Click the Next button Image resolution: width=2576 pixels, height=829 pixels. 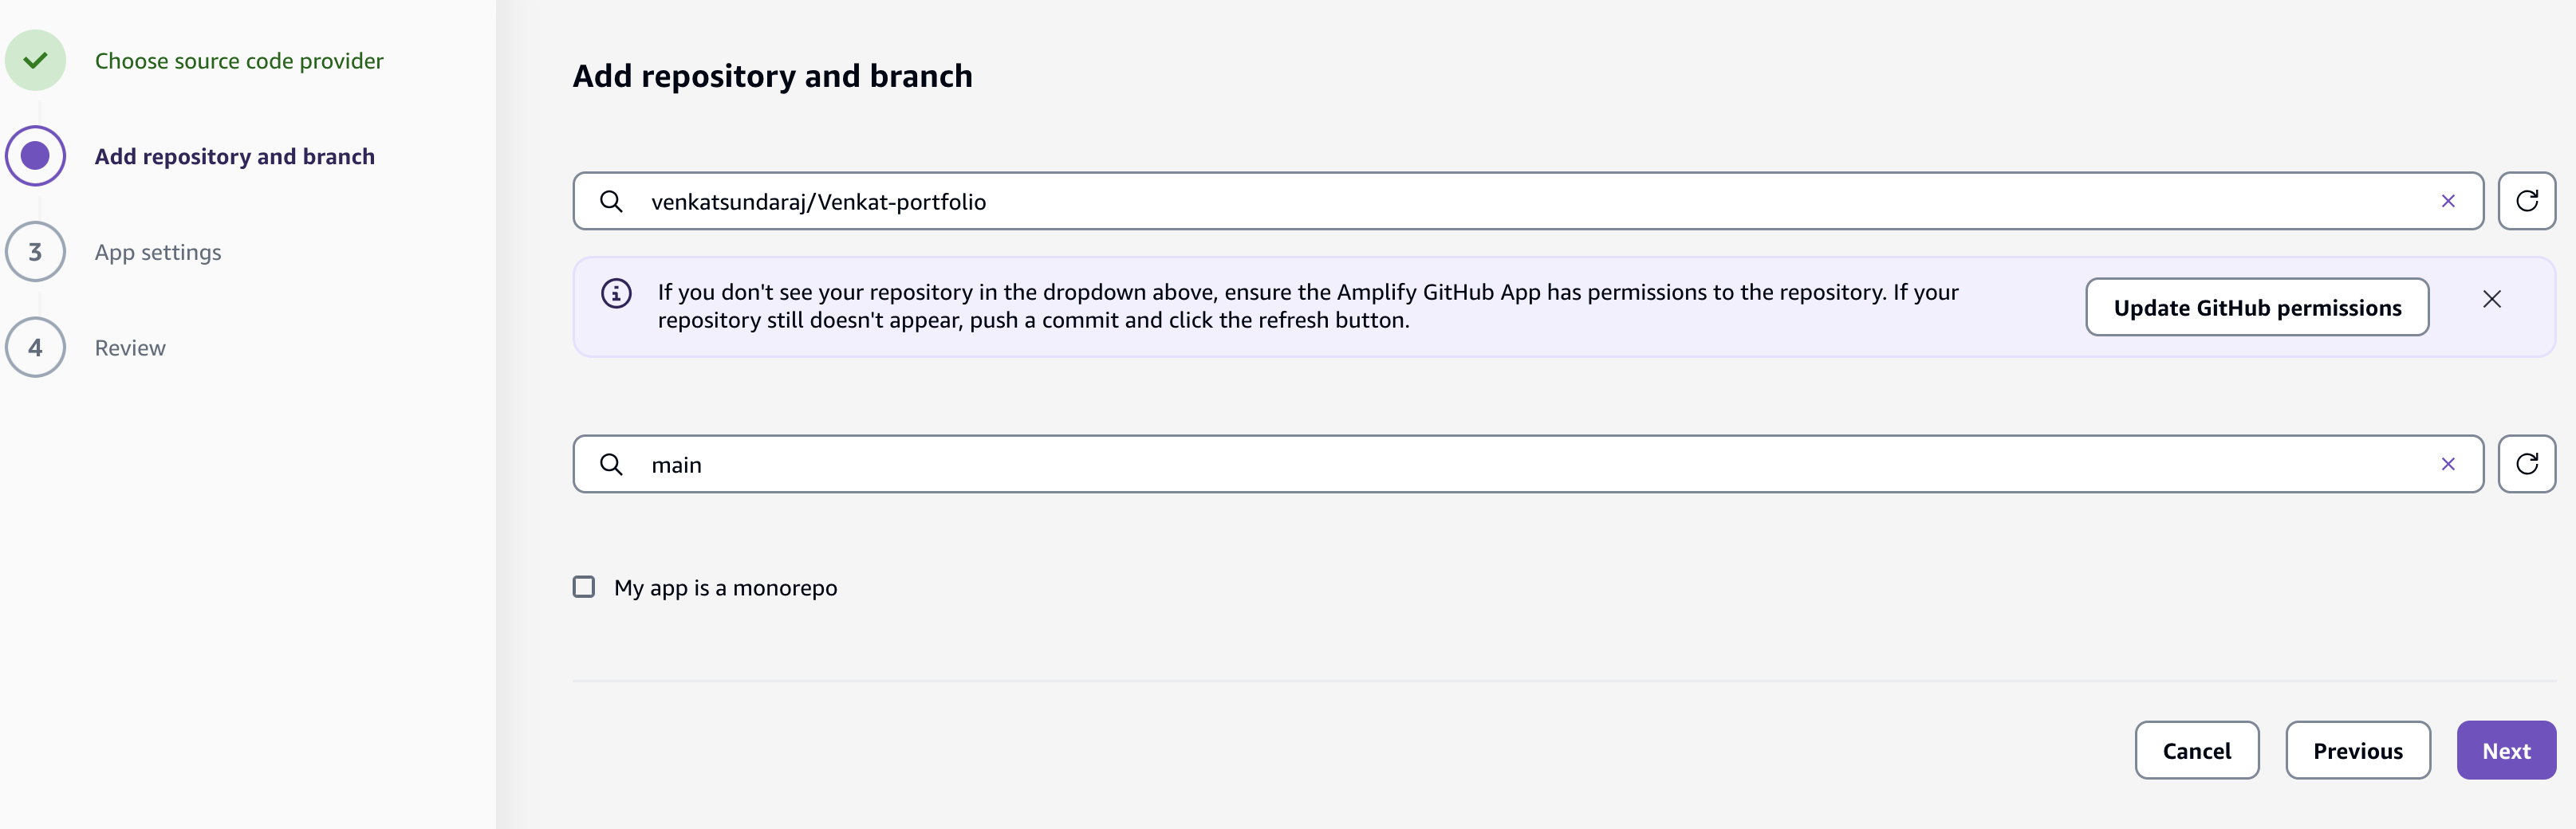click(2506, 750)
